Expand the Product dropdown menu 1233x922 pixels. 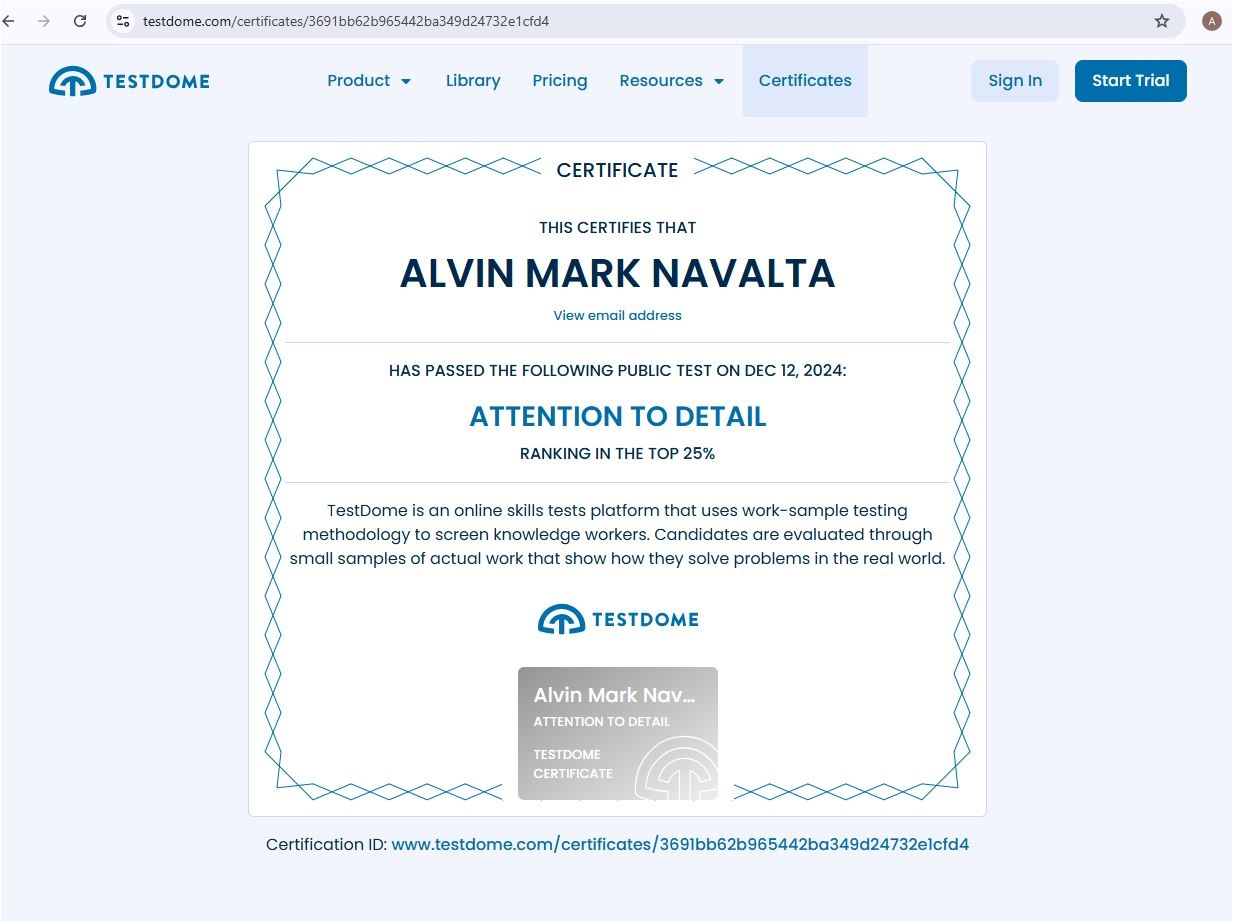[369, 81]
